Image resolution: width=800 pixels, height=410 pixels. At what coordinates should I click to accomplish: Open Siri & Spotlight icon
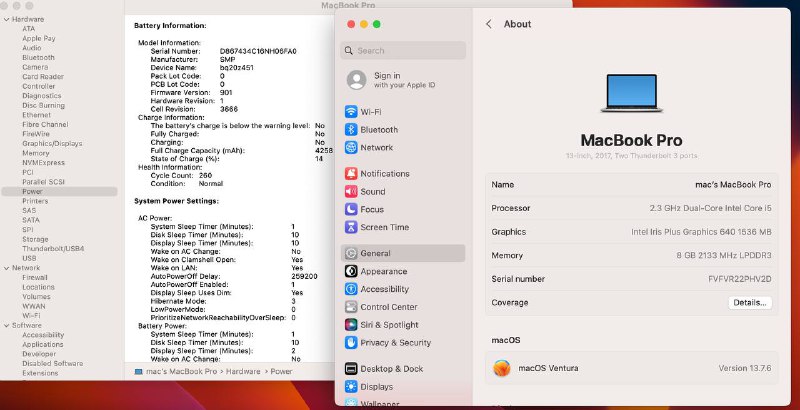(351, 325)
